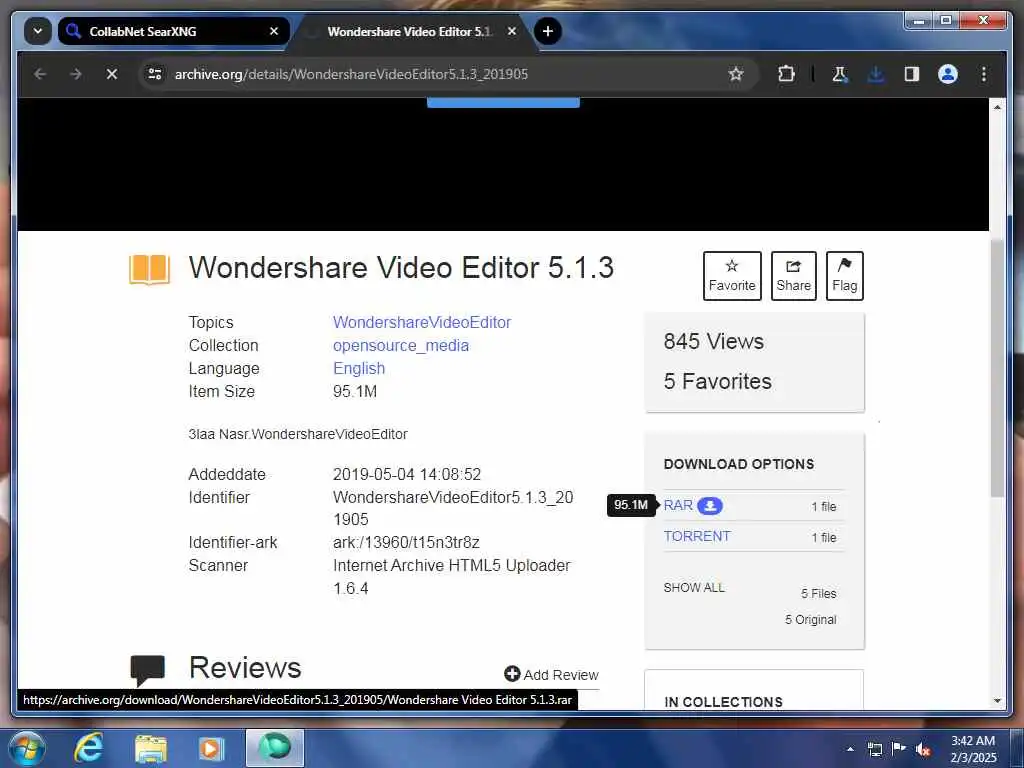
Task: Select the active browser taskbar button
Action: 274,748
